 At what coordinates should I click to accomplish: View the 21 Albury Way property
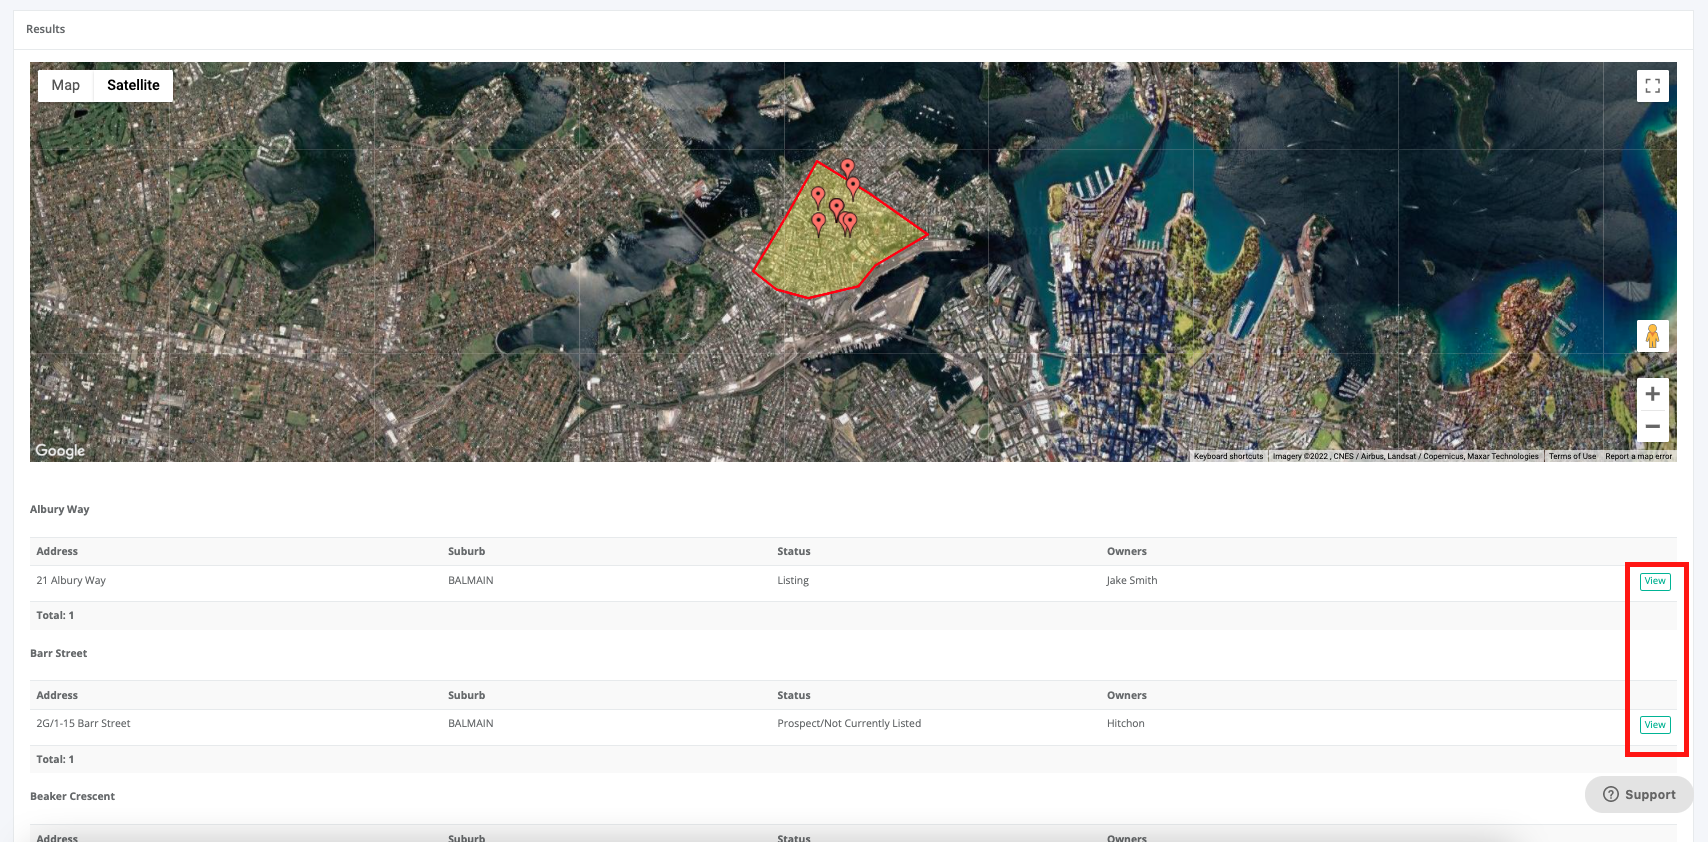tap(1655, 581)
